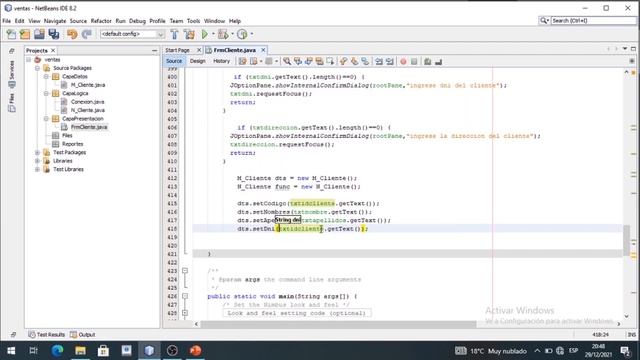Toggle code fold at line 423
Viewport: 640px width, 360px height.
pos(185,271)
